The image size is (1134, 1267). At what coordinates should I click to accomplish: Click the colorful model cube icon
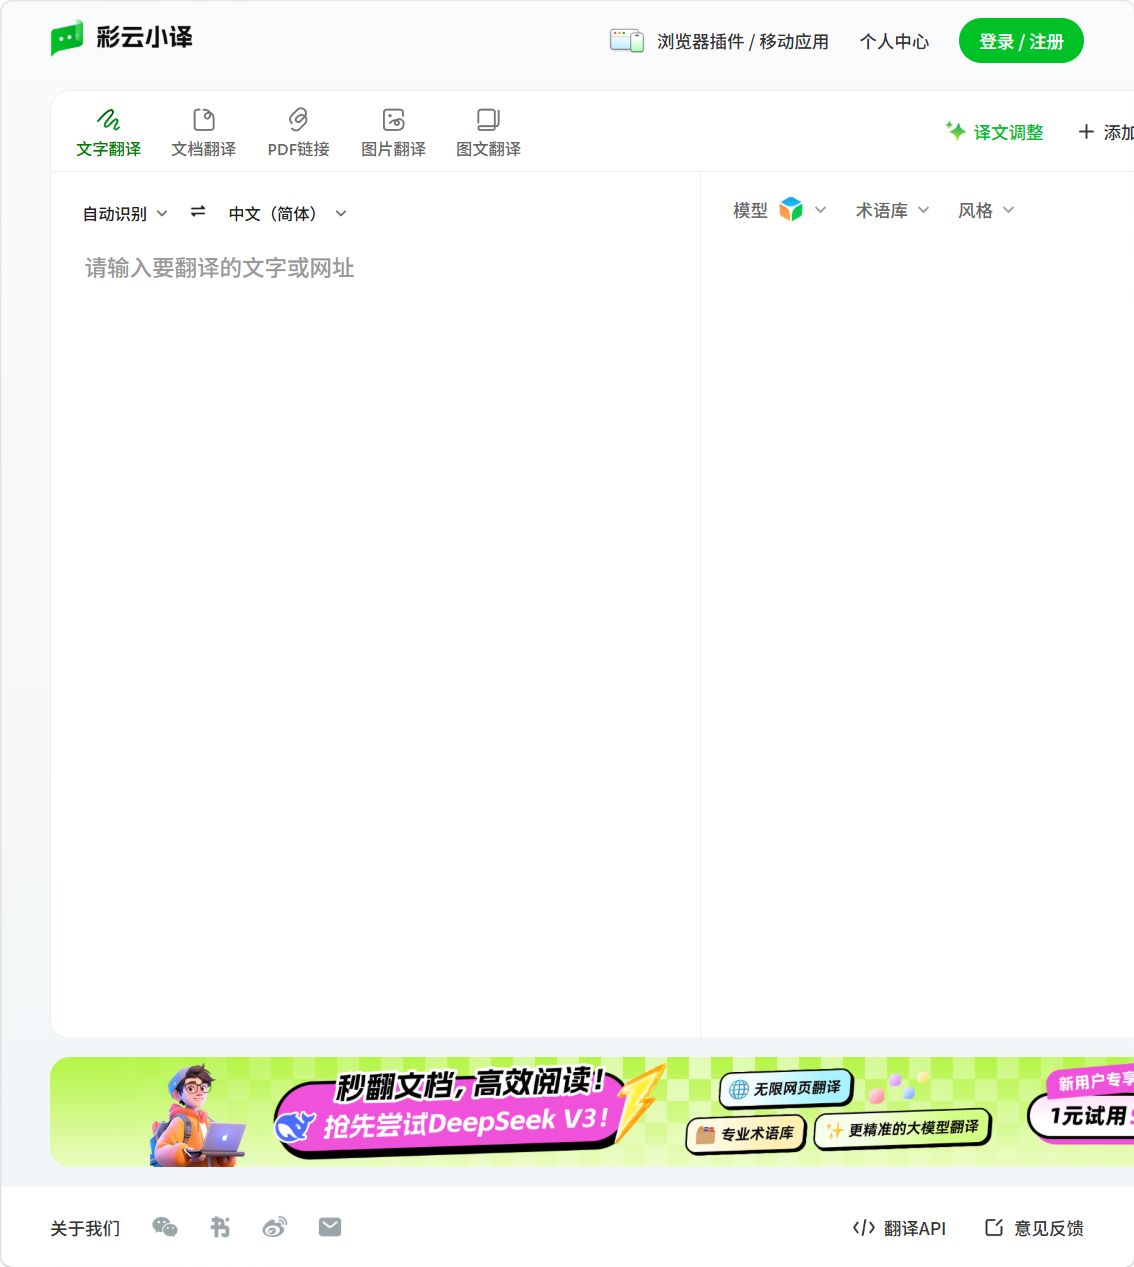pyautogui.click(x=791, y=209)
